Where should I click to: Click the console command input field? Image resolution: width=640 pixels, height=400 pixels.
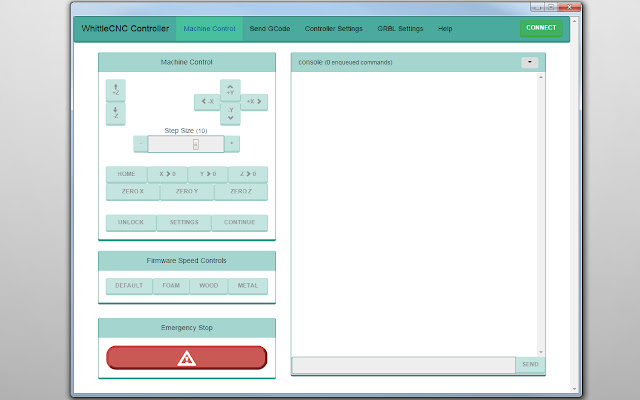pos(403,365)
